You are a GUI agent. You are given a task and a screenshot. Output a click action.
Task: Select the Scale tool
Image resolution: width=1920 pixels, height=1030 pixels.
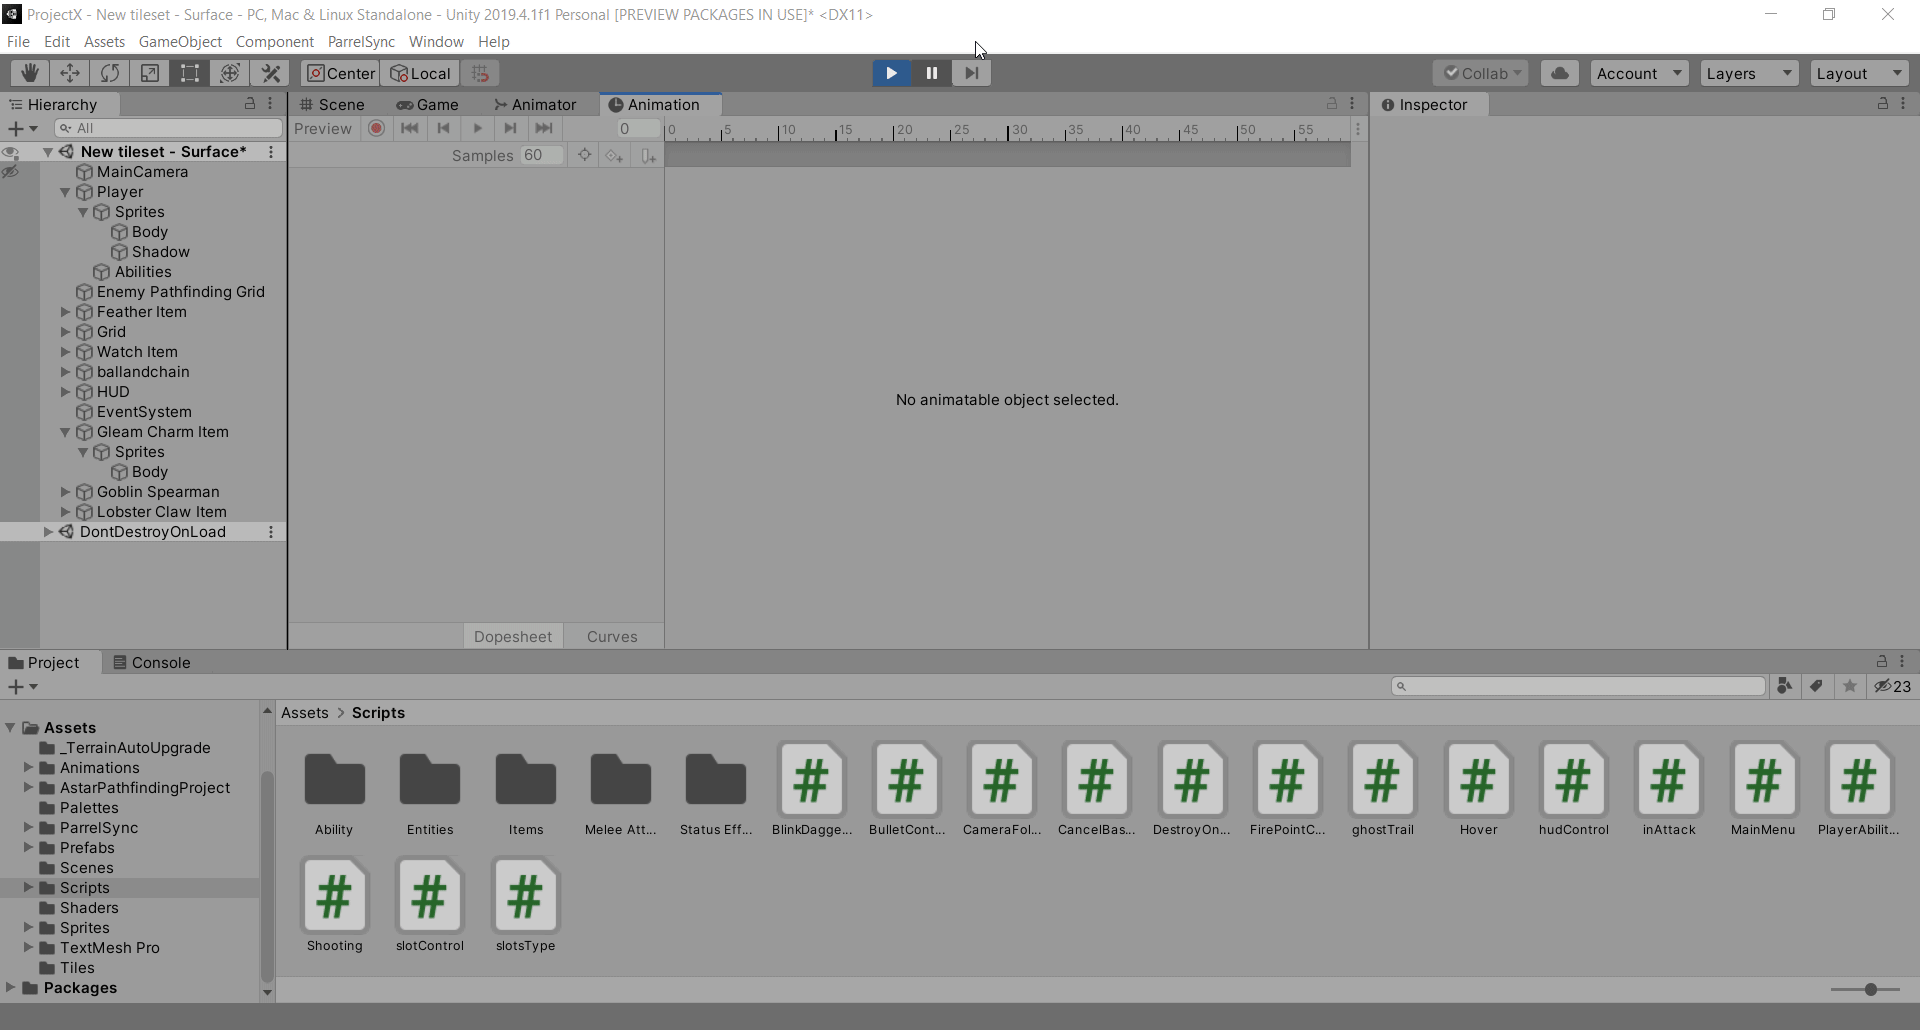[150, 73]
